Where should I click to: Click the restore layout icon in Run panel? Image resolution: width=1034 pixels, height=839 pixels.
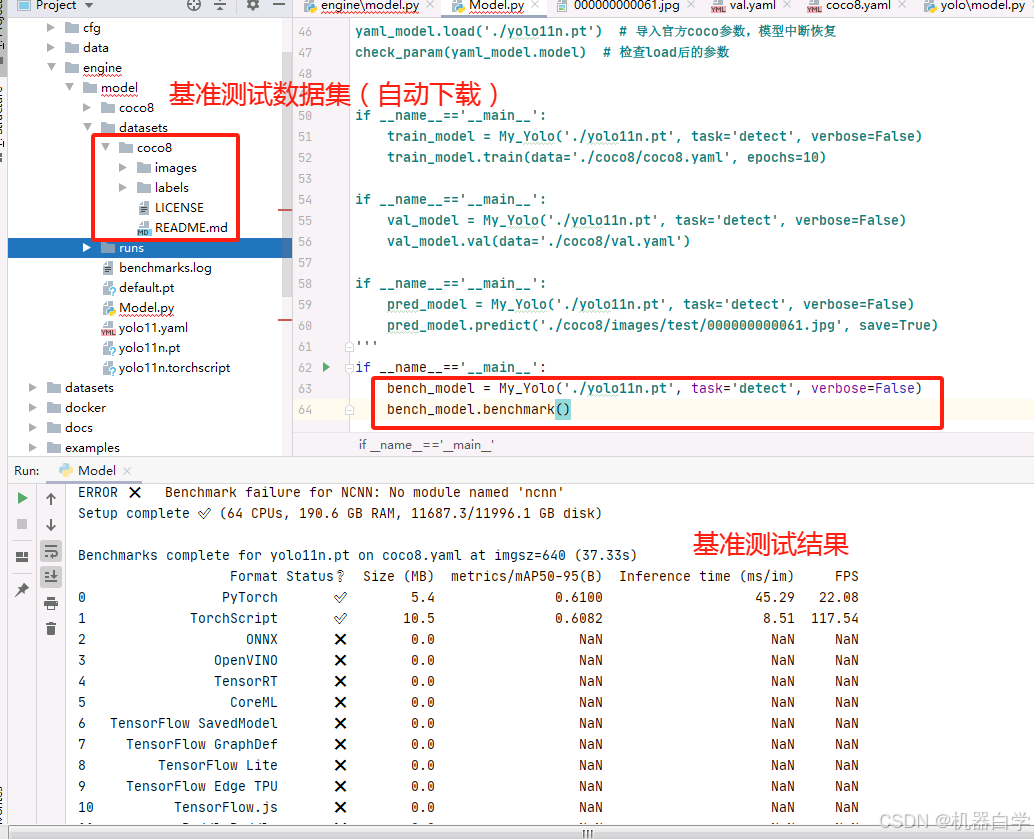click(x=22, y=557)
